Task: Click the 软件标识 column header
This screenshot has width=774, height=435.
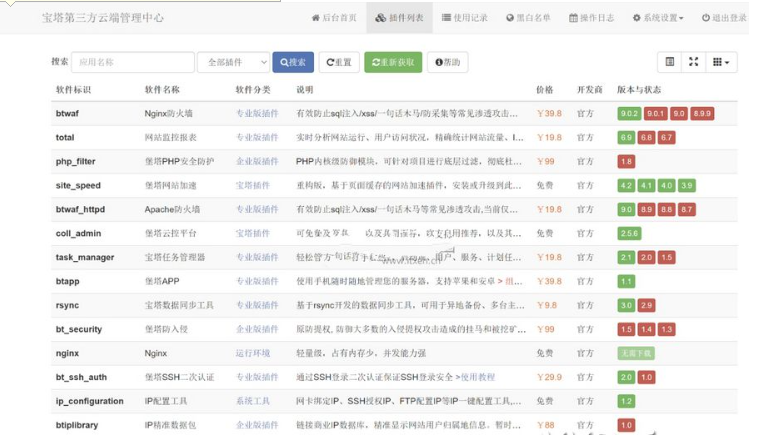Action: tap(74, 90)
